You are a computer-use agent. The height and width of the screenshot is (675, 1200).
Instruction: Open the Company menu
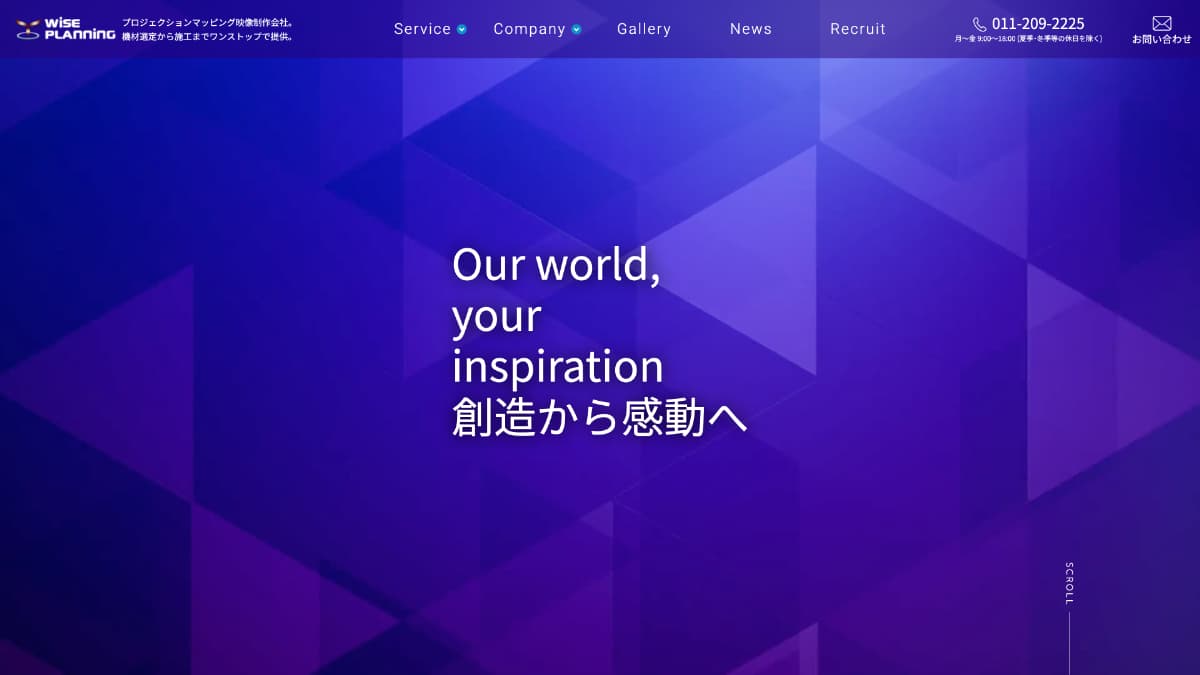click(x=529, y=29)
